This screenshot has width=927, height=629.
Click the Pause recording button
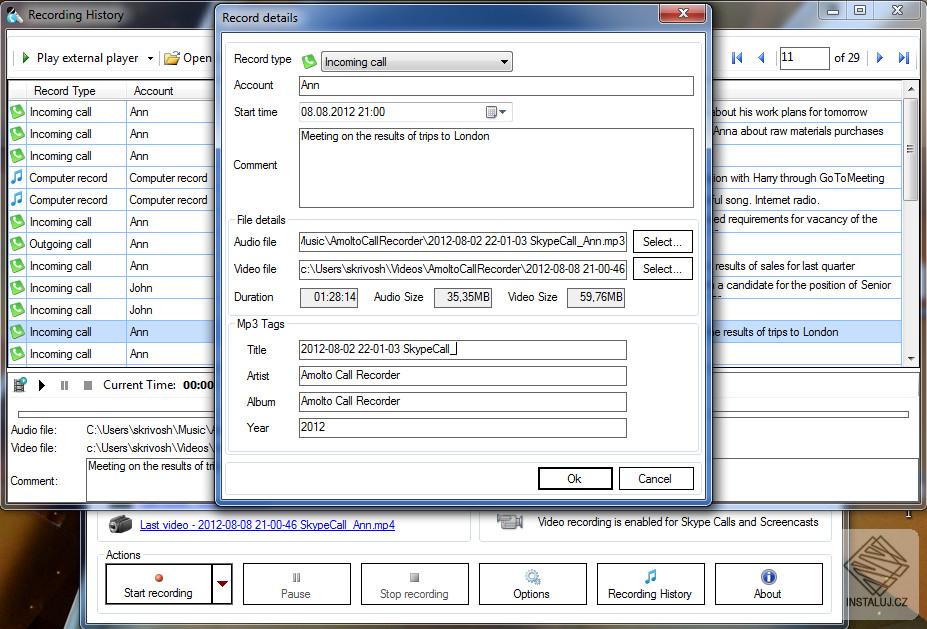click(x=296, y=584)
